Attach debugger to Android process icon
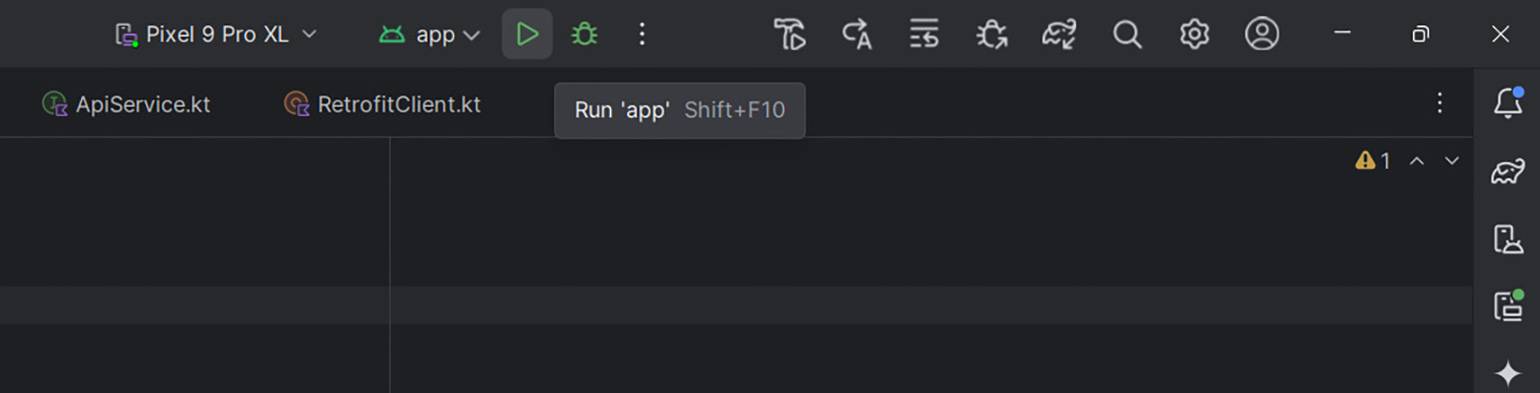The image size is (1540, 393). 991,34
